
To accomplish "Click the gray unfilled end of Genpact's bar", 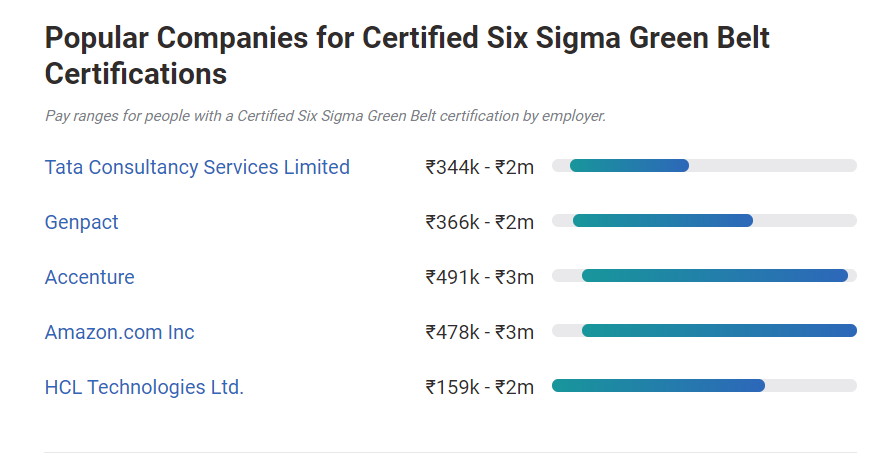I will point(804,220).
